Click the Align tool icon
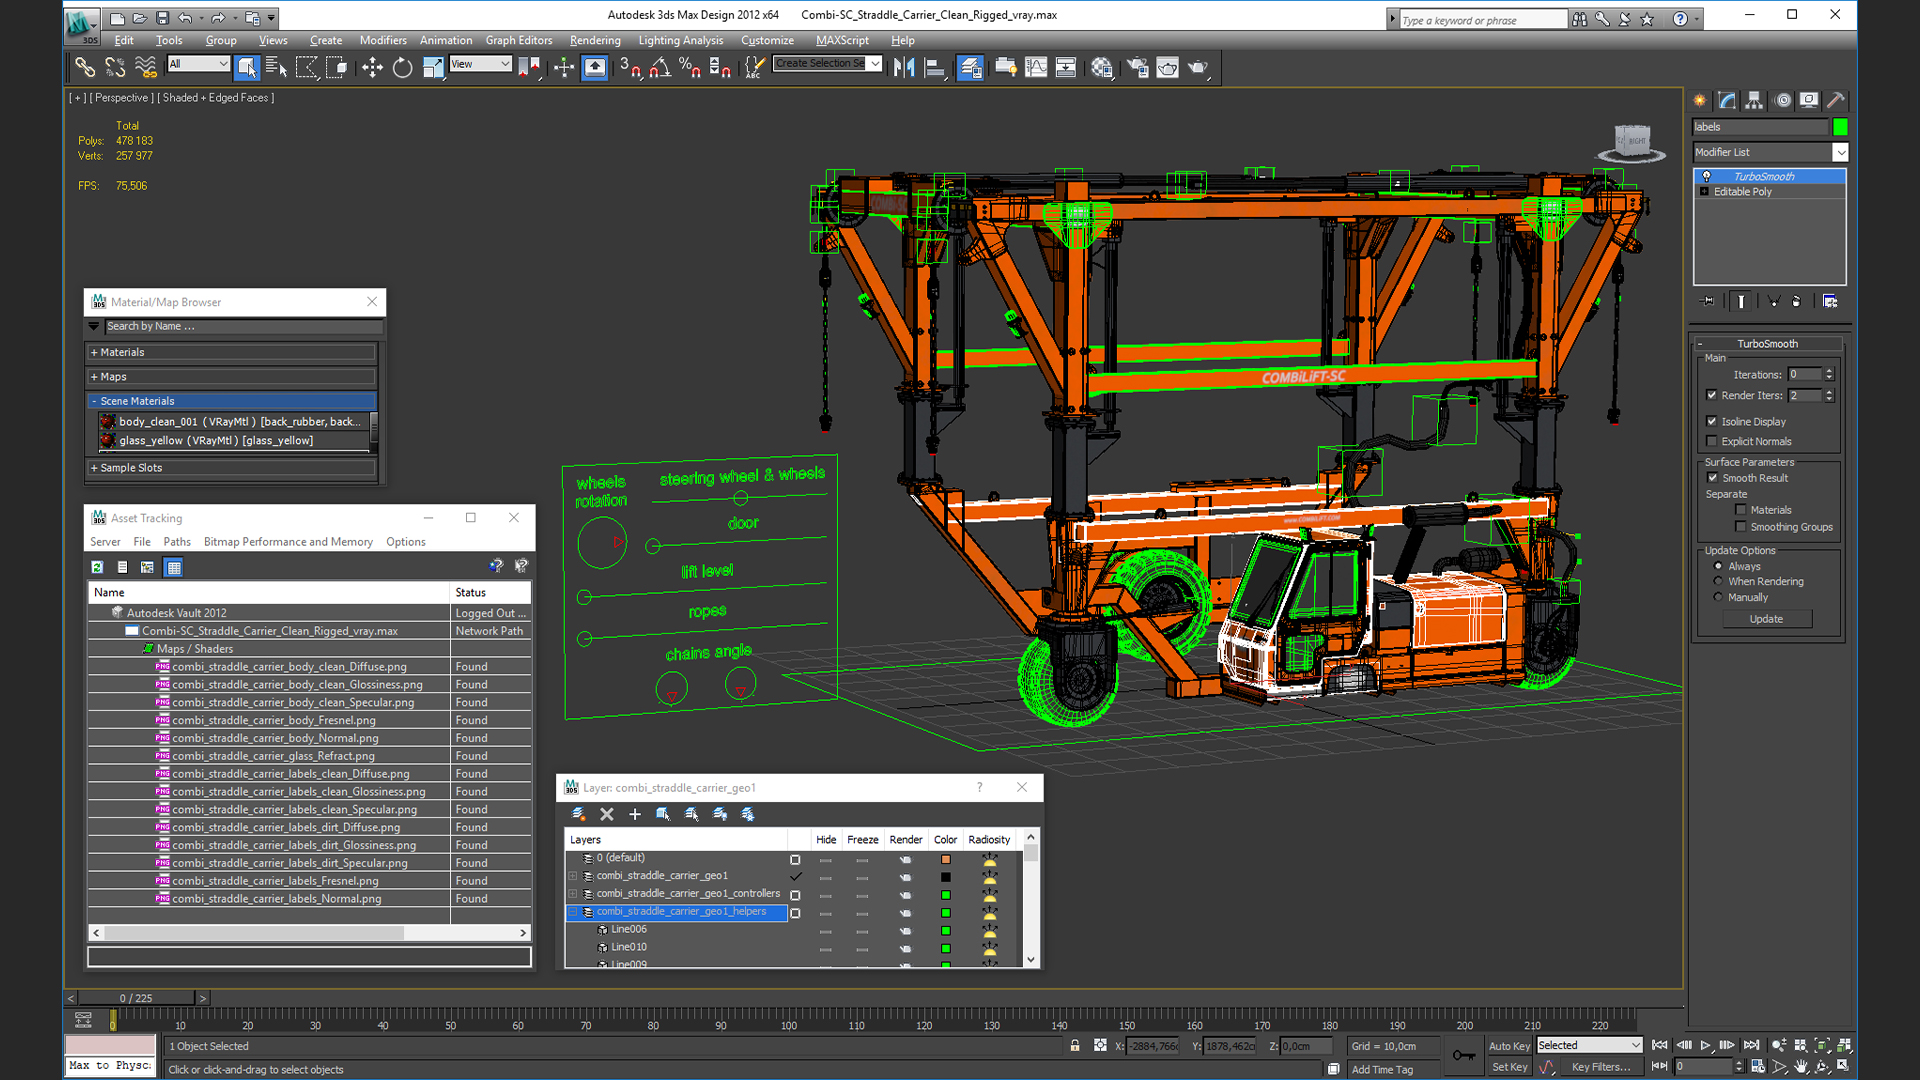Image resolution: width=1920 pixels, height=1080 pixels. (935, 67)
